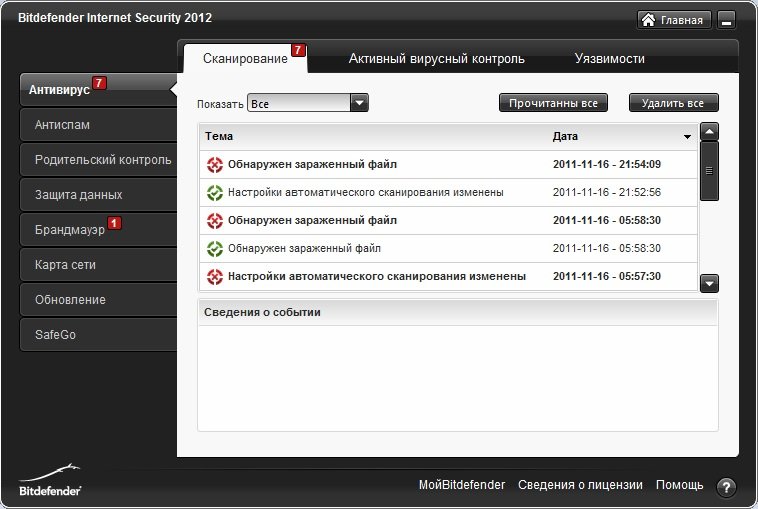
Task: Click the red infected-file icon dated 21:54:09
Action: 215,165
